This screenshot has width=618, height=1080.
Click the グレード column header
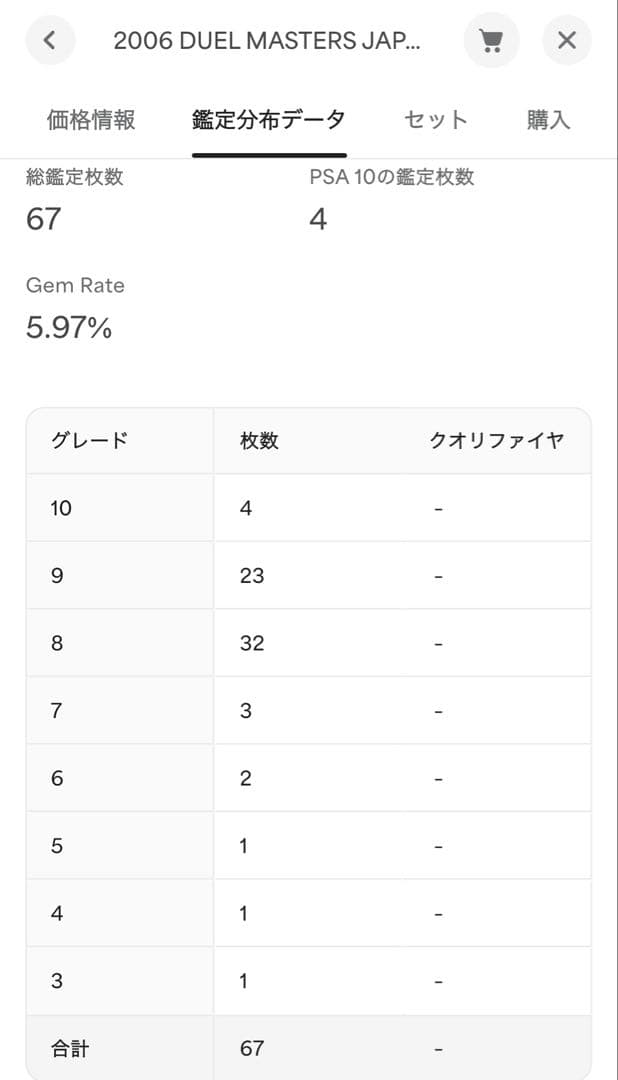[x=89, y=441]
